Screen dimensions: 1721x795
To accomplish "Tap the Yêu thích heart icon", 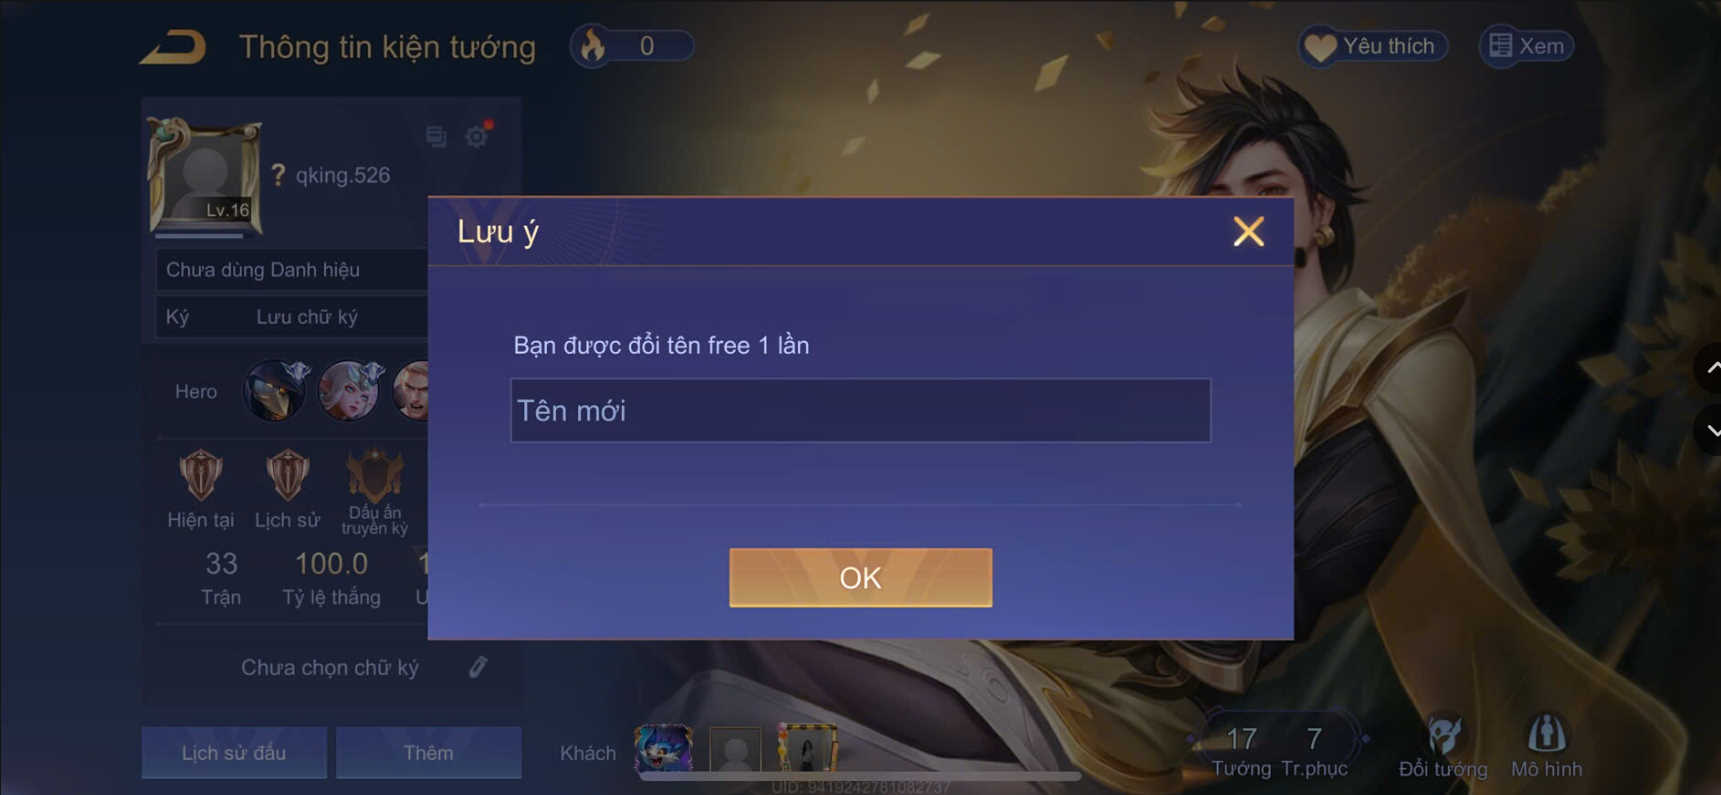I will click(1320, 47).
